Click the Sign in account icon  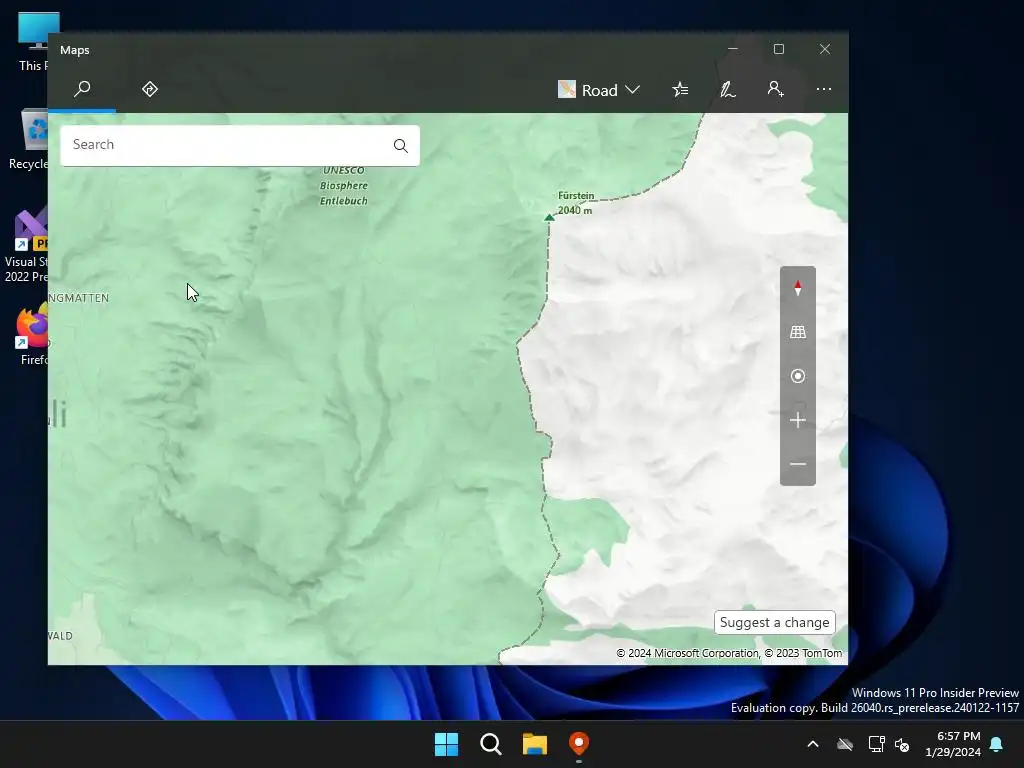(775, 89)
